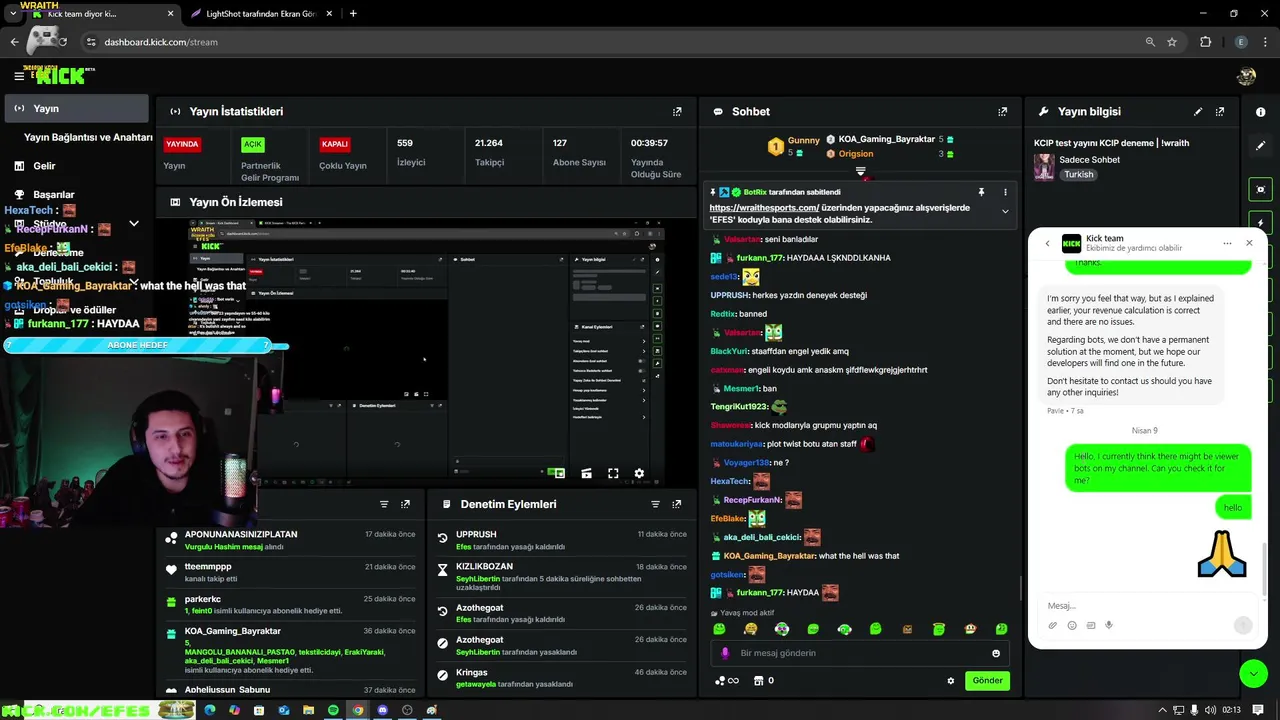Screen dimensions: 1280x720
Task: Pop out the Denetim Eylemleri panel
Action: (677, 504)
